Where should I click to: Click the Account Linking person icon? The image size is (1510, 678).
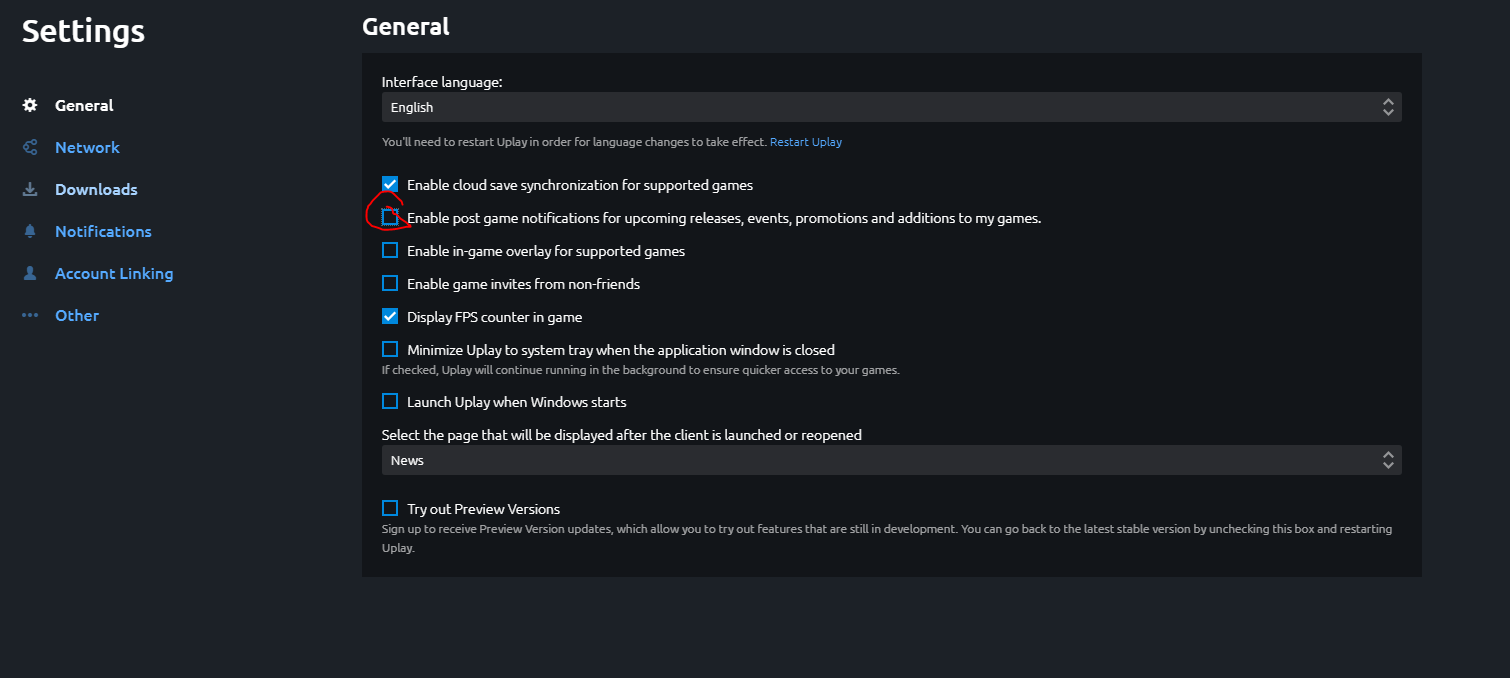click(30, 273)
